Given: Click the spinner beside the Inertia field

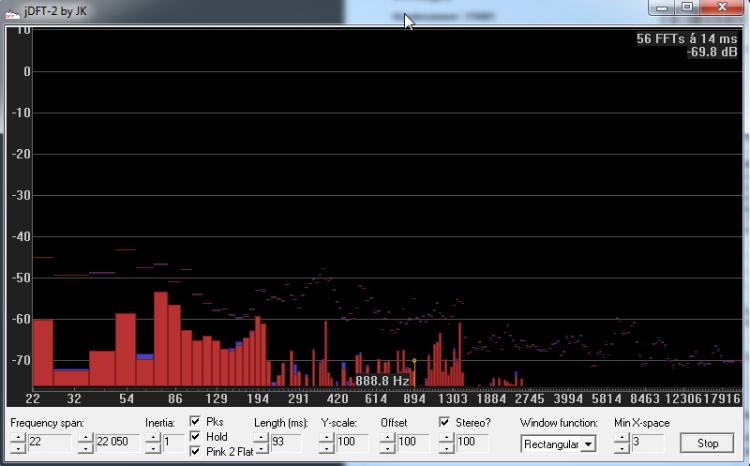Looking at the screenshot, I should tap(152, 443).
